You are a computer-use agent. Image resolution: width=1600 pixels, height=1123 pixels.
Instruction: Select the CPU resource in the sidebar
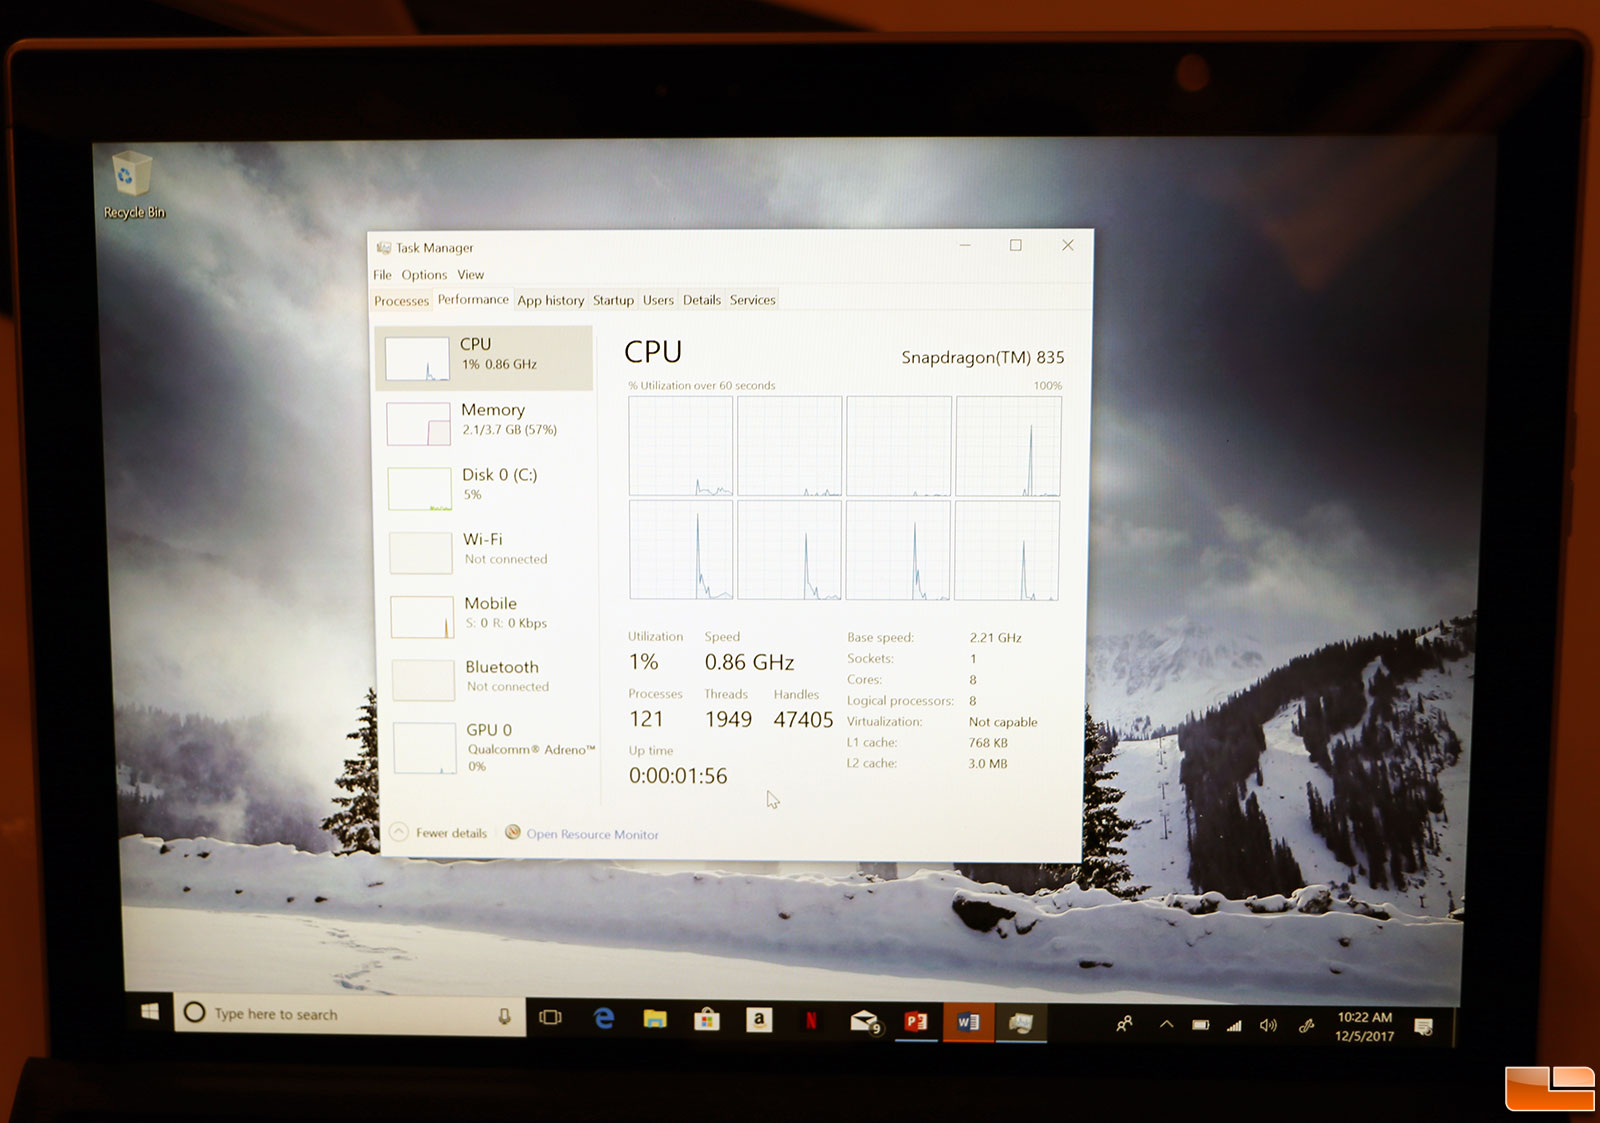pos(484,357)
